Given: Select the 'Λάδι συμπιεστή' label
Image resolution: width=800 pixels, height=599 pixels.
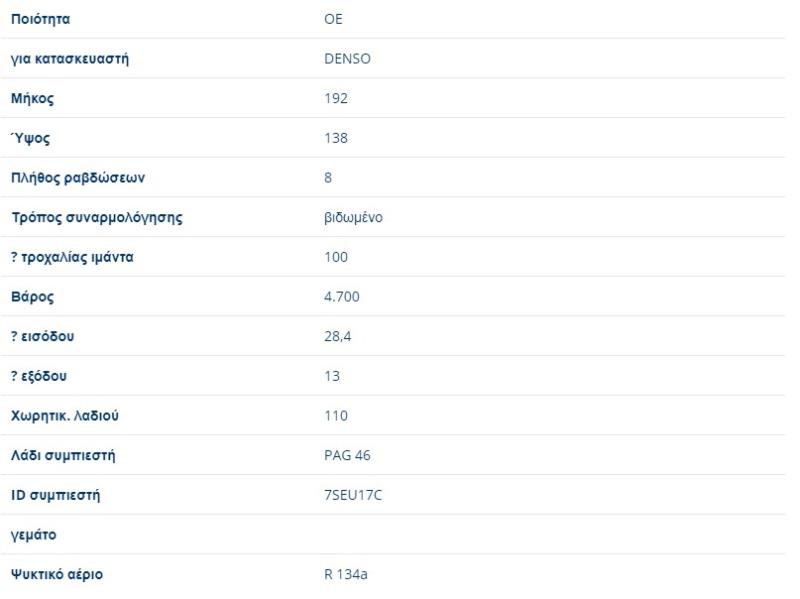Looking at the screenshot, I should [x=63, y=456].
